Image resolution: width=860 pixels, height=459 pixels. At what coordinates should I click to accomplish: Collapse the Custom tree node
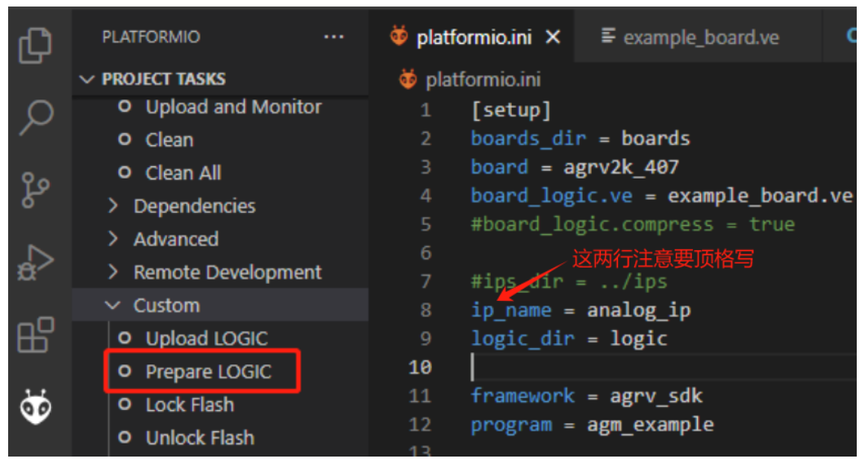(113, 305)
